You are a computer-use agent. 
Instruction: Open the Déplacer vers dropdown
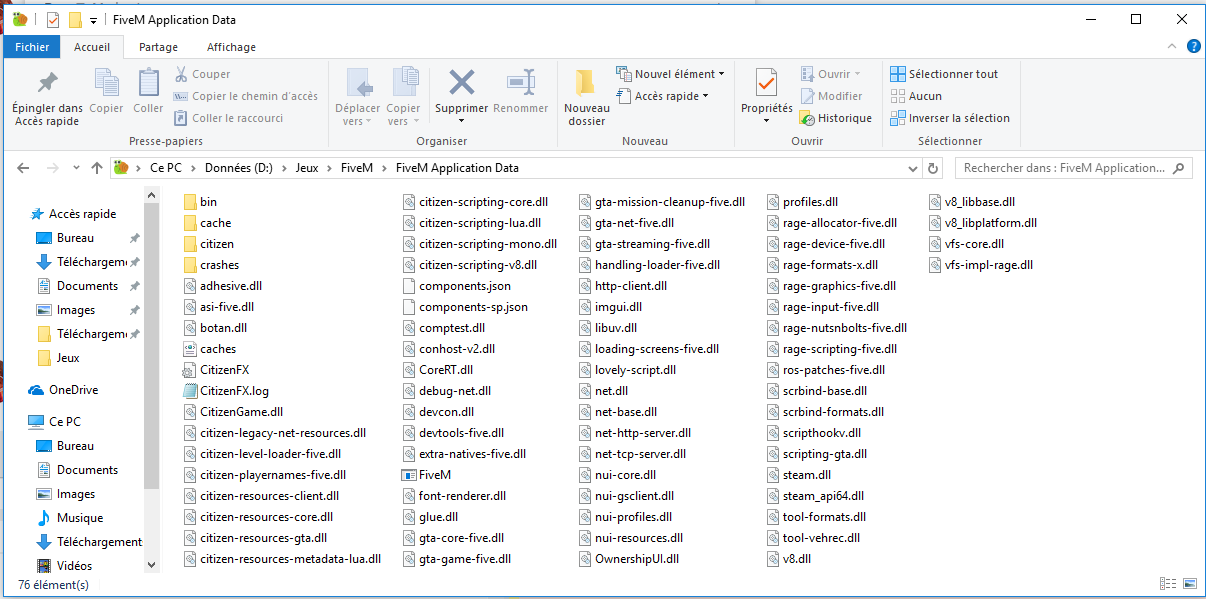click(357, 98)
